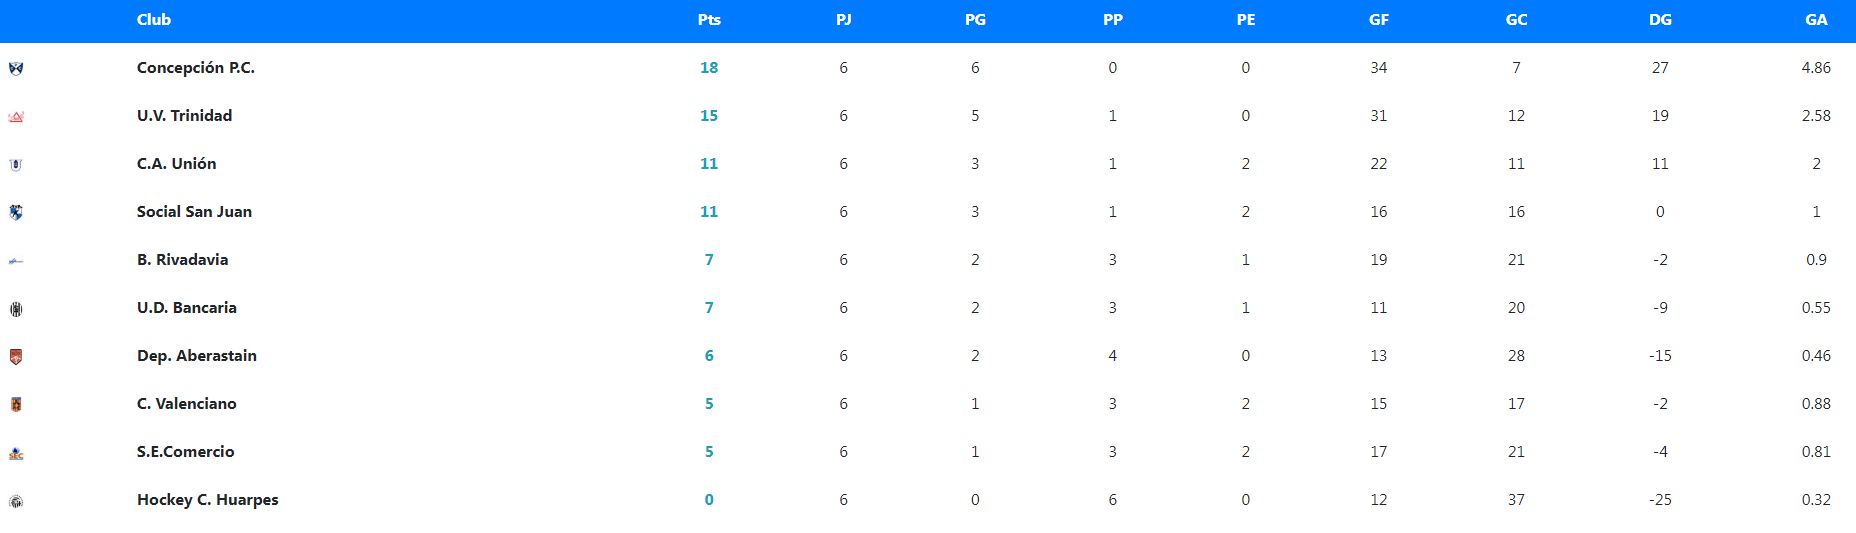Click the PJ matches played header
This screenshot has width=1856, height=533.
pyautogui.click(x=844, y=20)
